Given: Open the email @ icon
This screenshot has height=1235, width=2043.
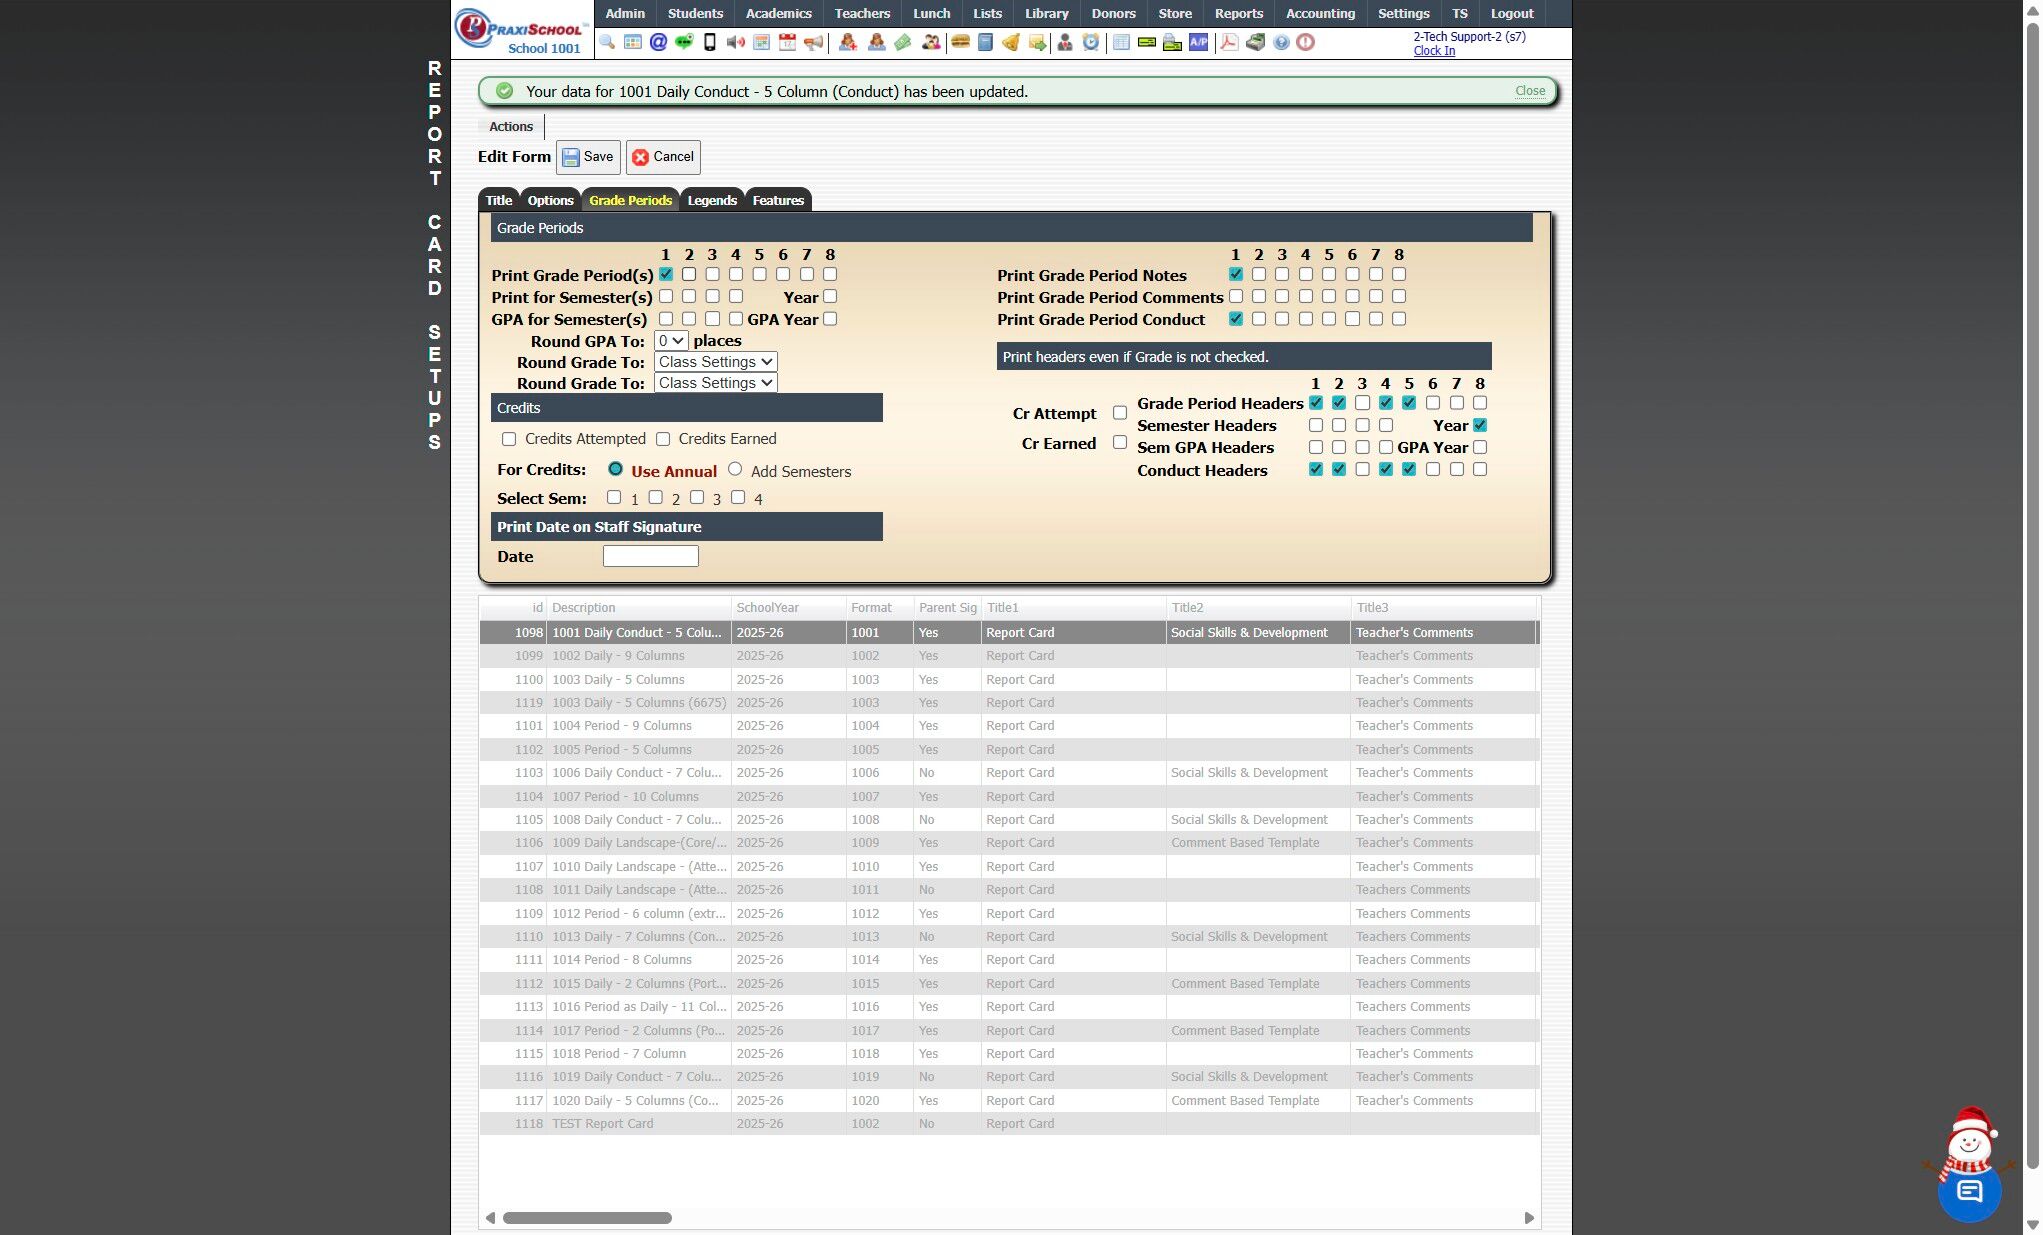Looking at the screenshot, I should point(658,42).
